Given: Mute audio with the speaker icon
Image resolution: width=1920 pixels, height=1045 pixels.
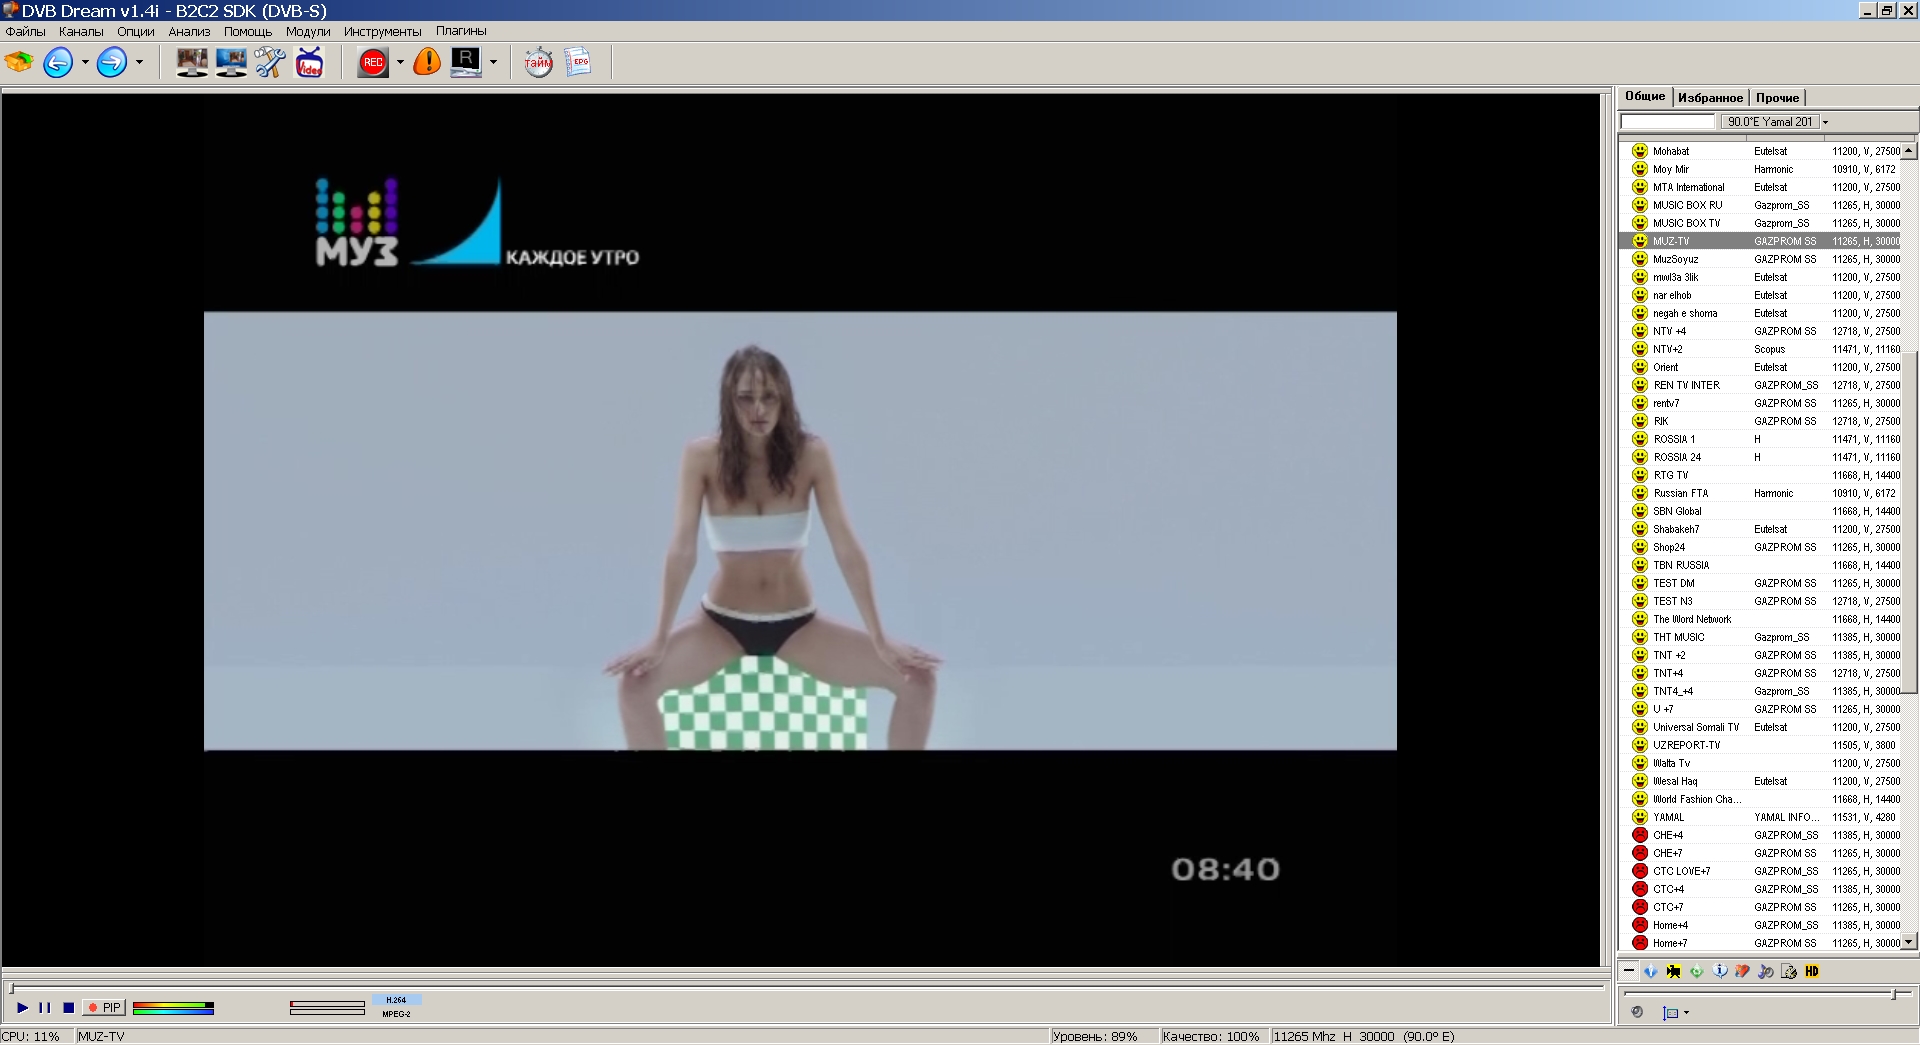Looking at the screenshot, I should click(1637, 1012).
